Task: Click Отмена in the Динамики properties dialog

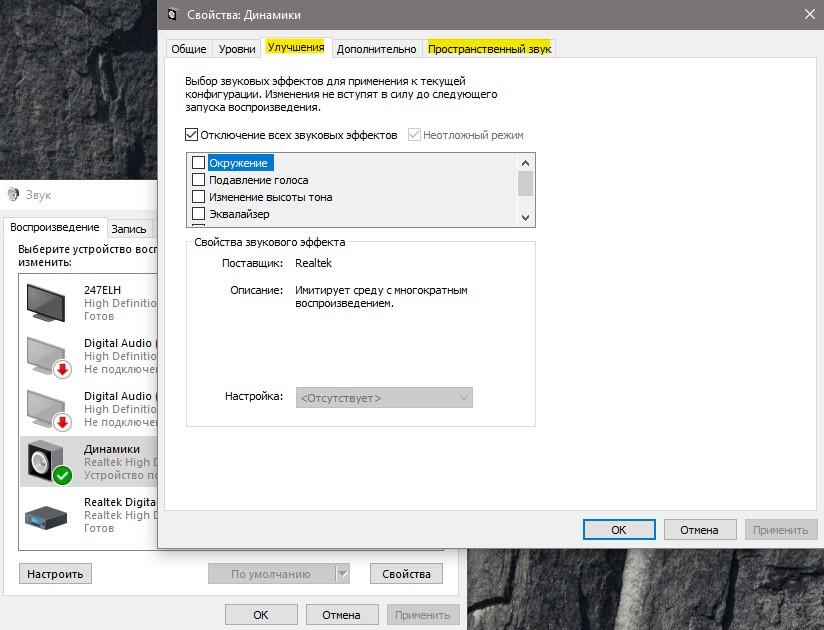Action: click(699, 530)
